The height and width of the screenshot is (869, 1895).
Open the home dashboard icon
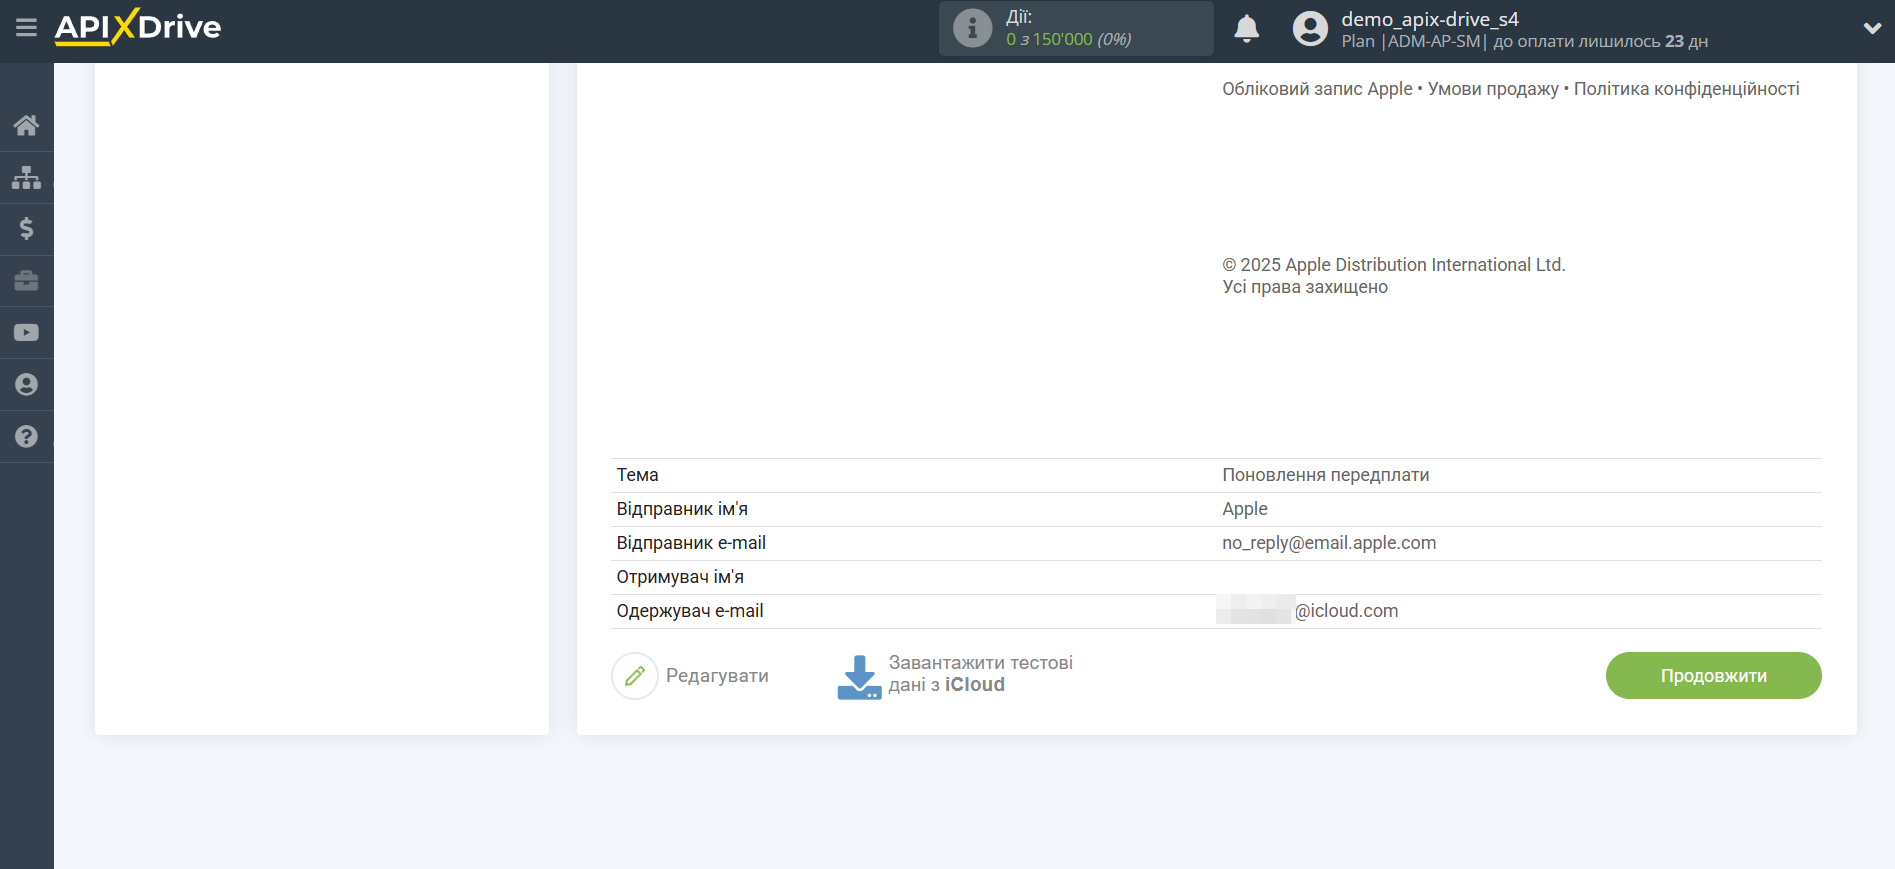click(x=26, y=125)
